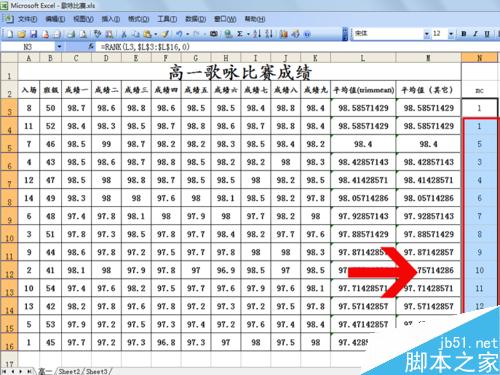The height and width of the screenshot is (375, 500).
Task: Click the Copy icon
Action: coord(136,34)
